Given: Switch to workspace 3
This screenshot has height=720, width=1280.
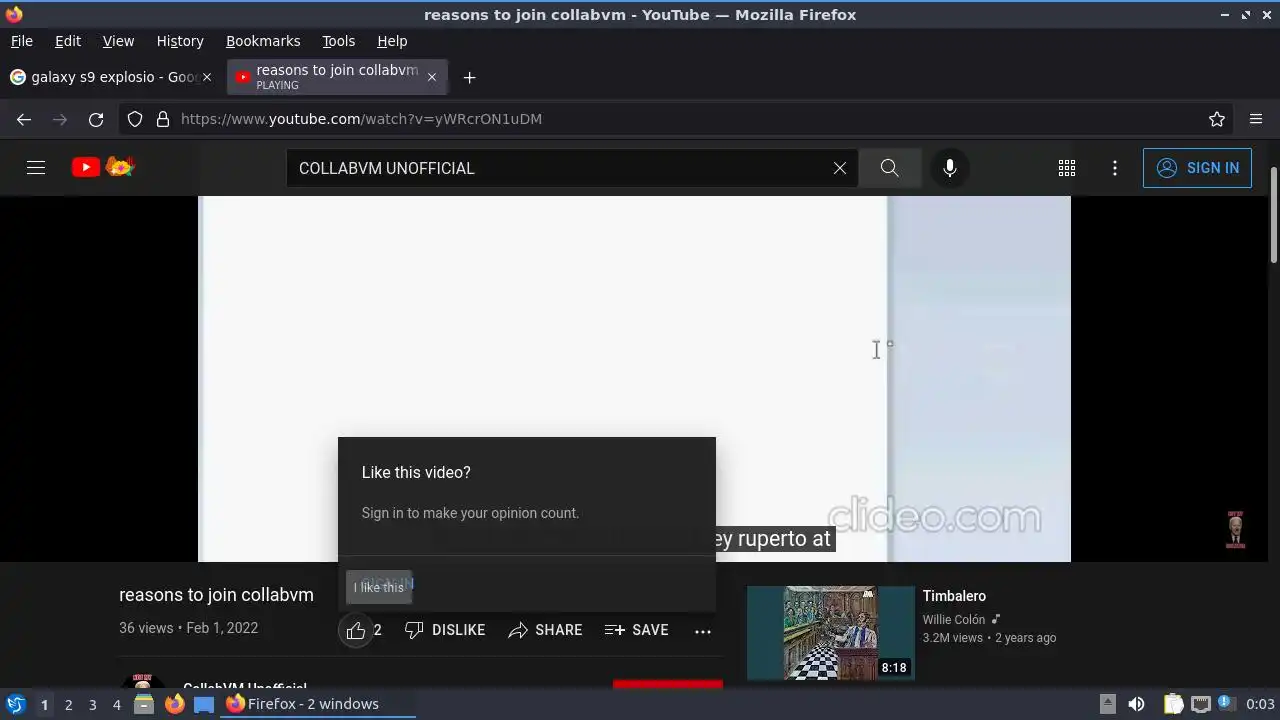Looking at the screenshot, I should pyautogui.click(x=92, y=704).
